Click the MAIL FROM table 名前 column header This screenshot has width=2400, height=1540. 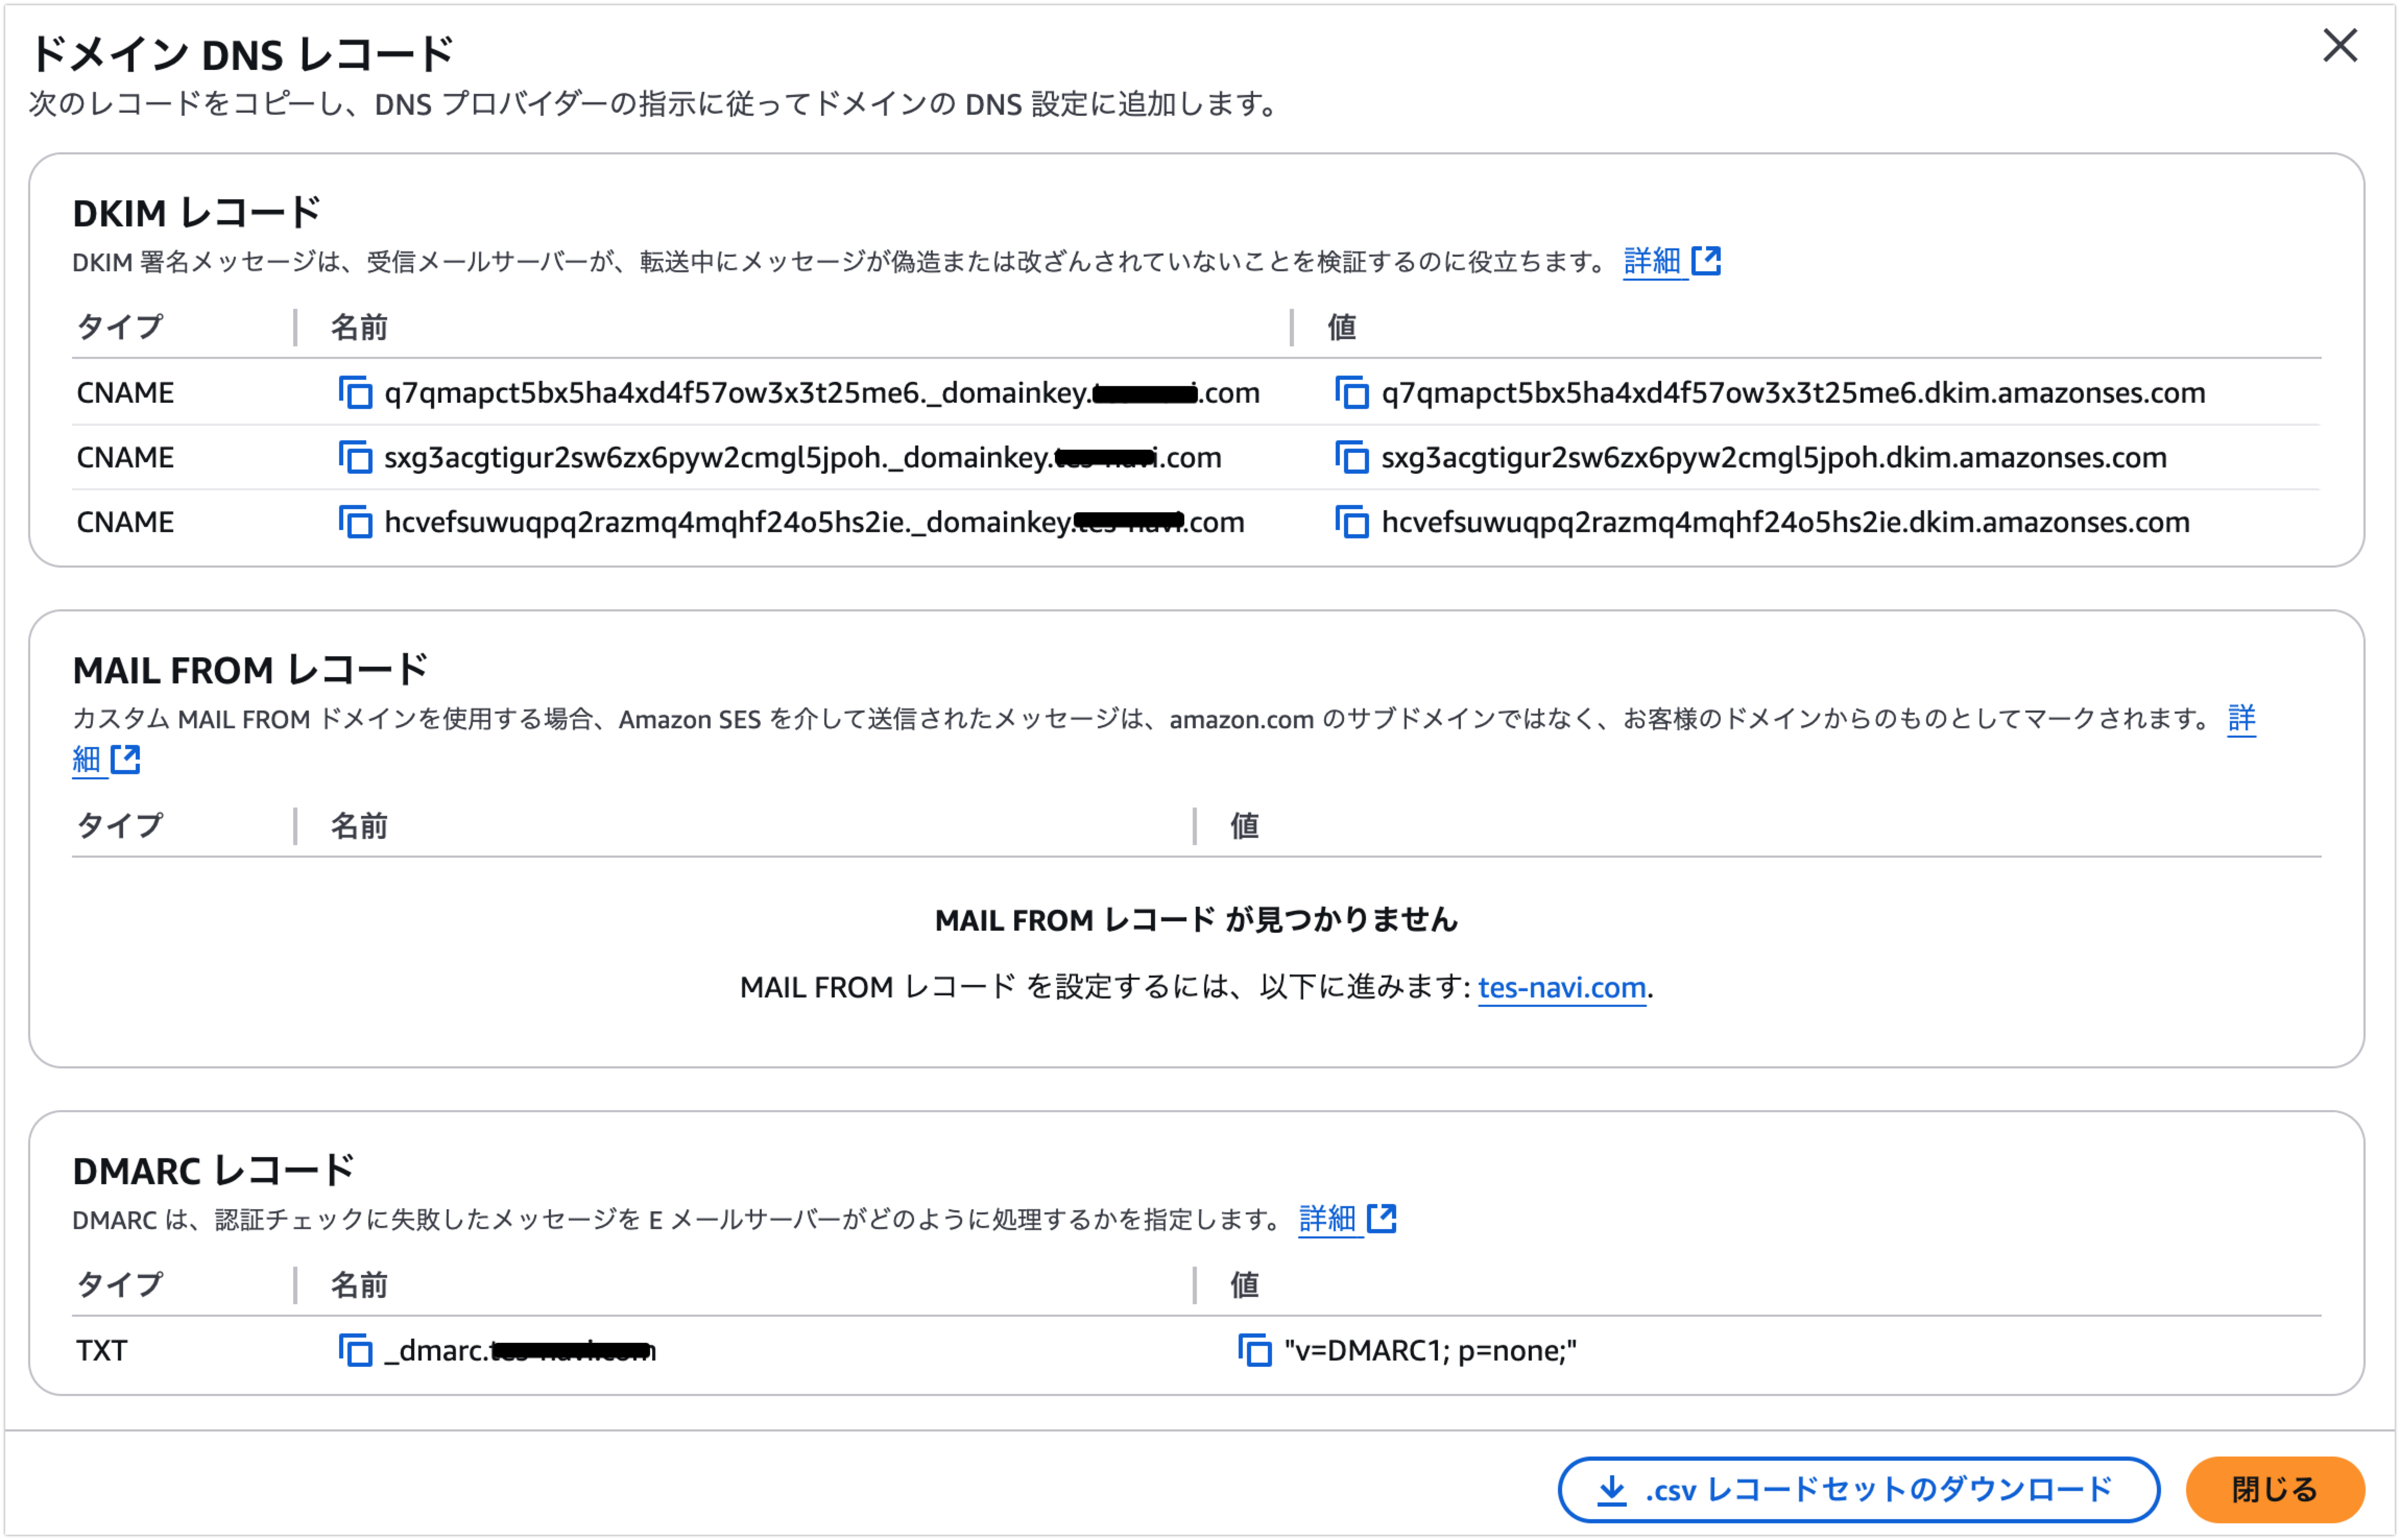359,826
